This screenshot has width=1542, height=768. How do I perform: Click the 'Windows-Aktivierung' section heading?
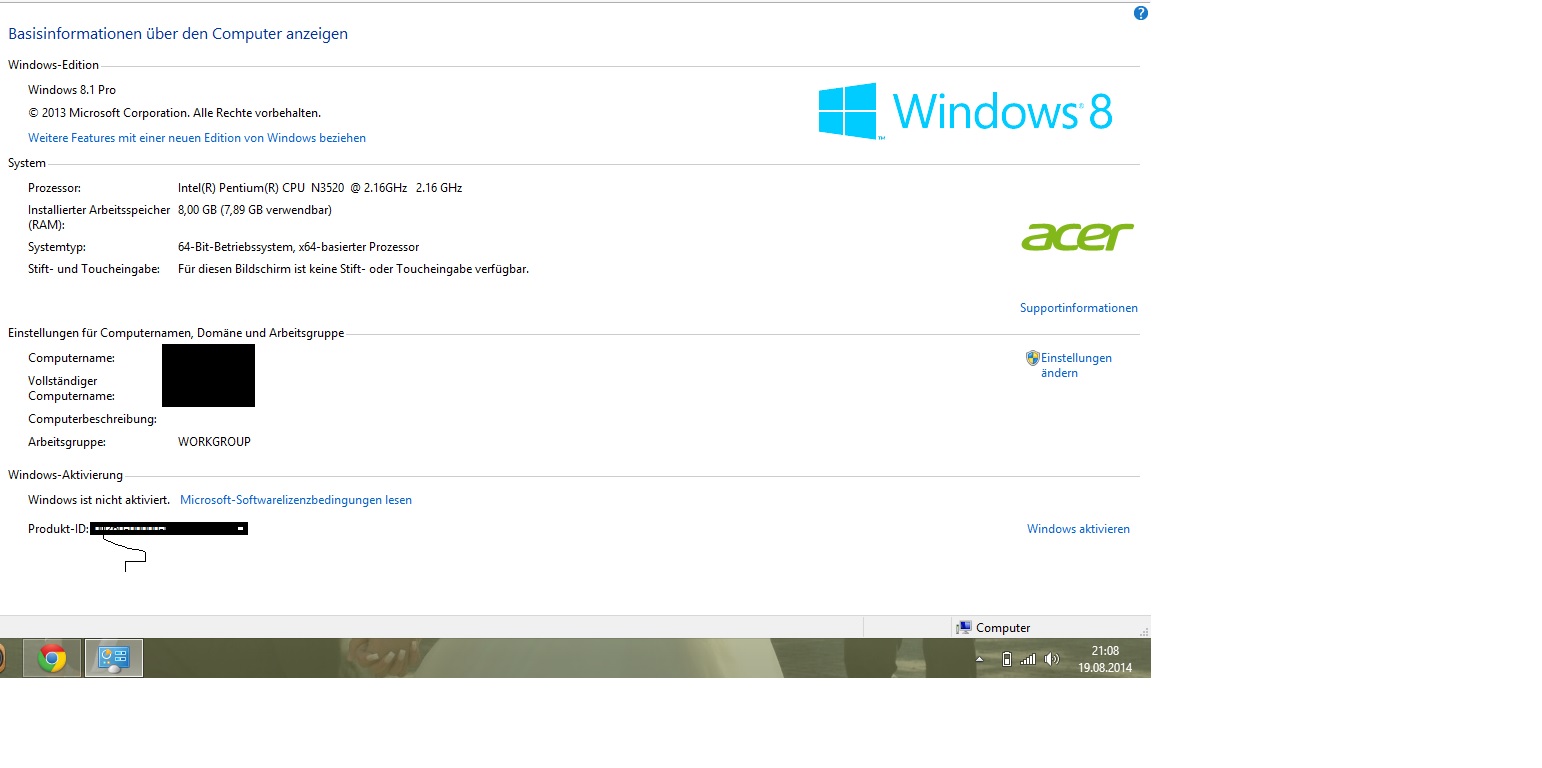pyautogui.click(x=65, y=475)
